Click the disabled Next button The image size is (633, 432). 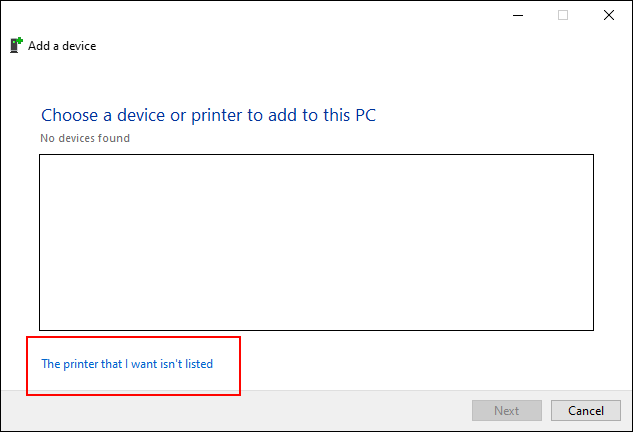tap(507, 411)
